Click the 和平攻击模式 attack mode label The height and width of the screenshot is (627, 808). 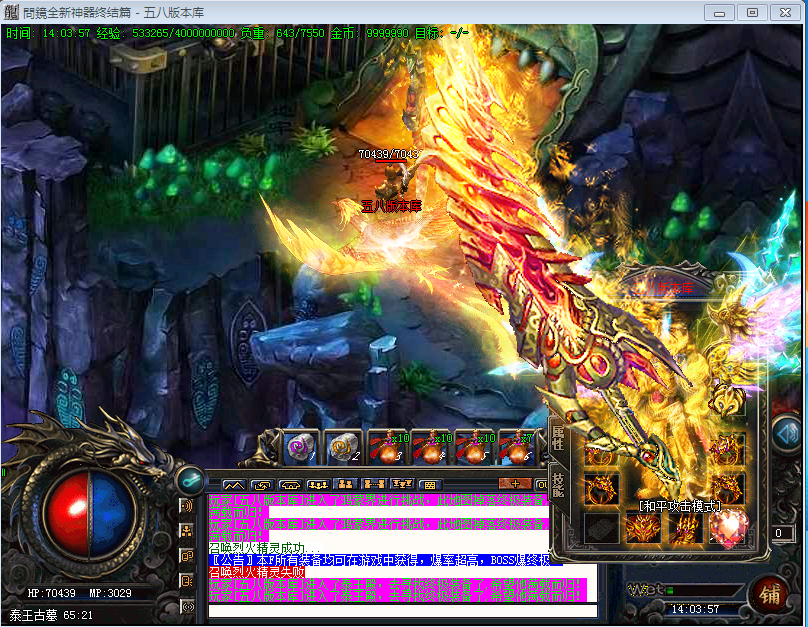(x=680, y=506)
